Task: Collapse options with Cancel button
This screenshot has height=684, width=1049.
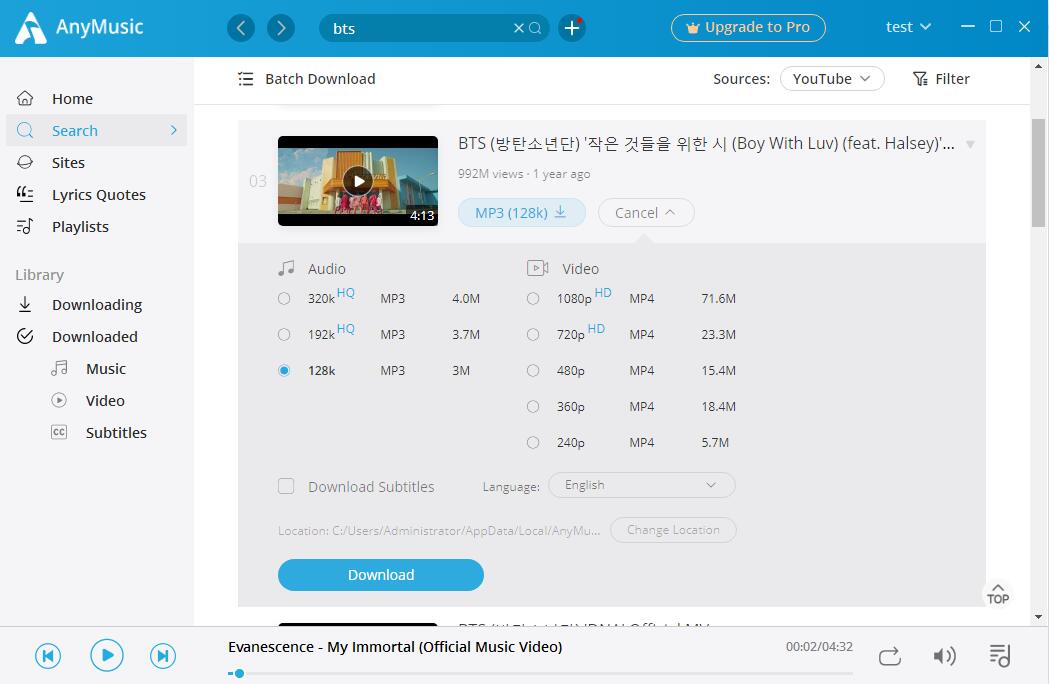Action: [646, 213]
